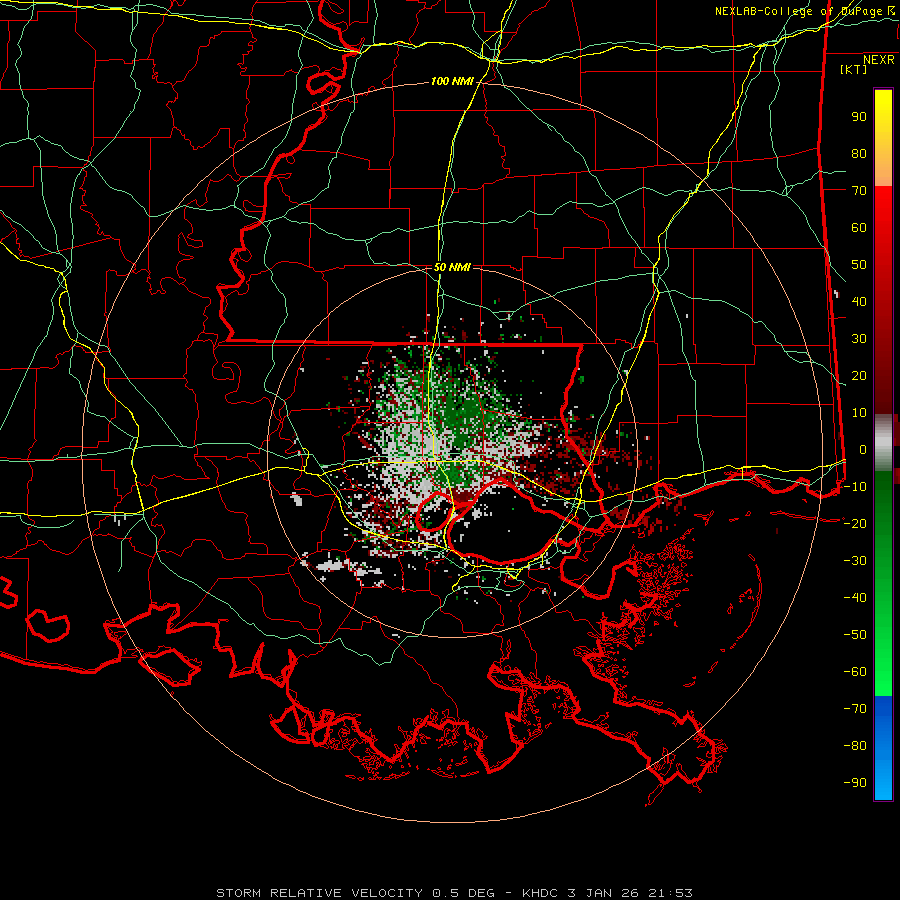Image resolution: width=900 pixels, height=900 pixels.
Task: Click the "50 NMI" range ring label
Action: (452, 267)
